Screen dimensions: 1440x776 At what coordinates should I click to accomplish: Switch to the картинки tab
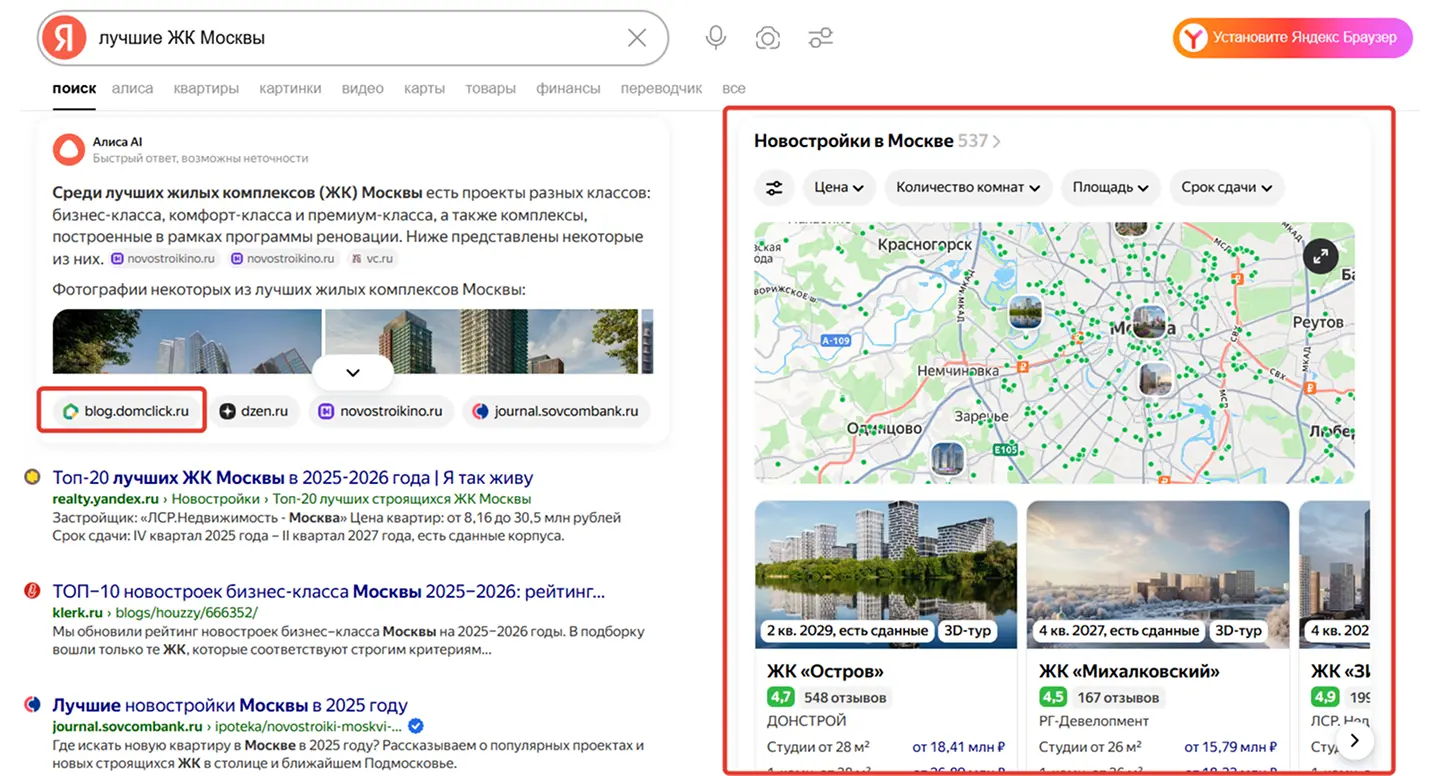290,88
